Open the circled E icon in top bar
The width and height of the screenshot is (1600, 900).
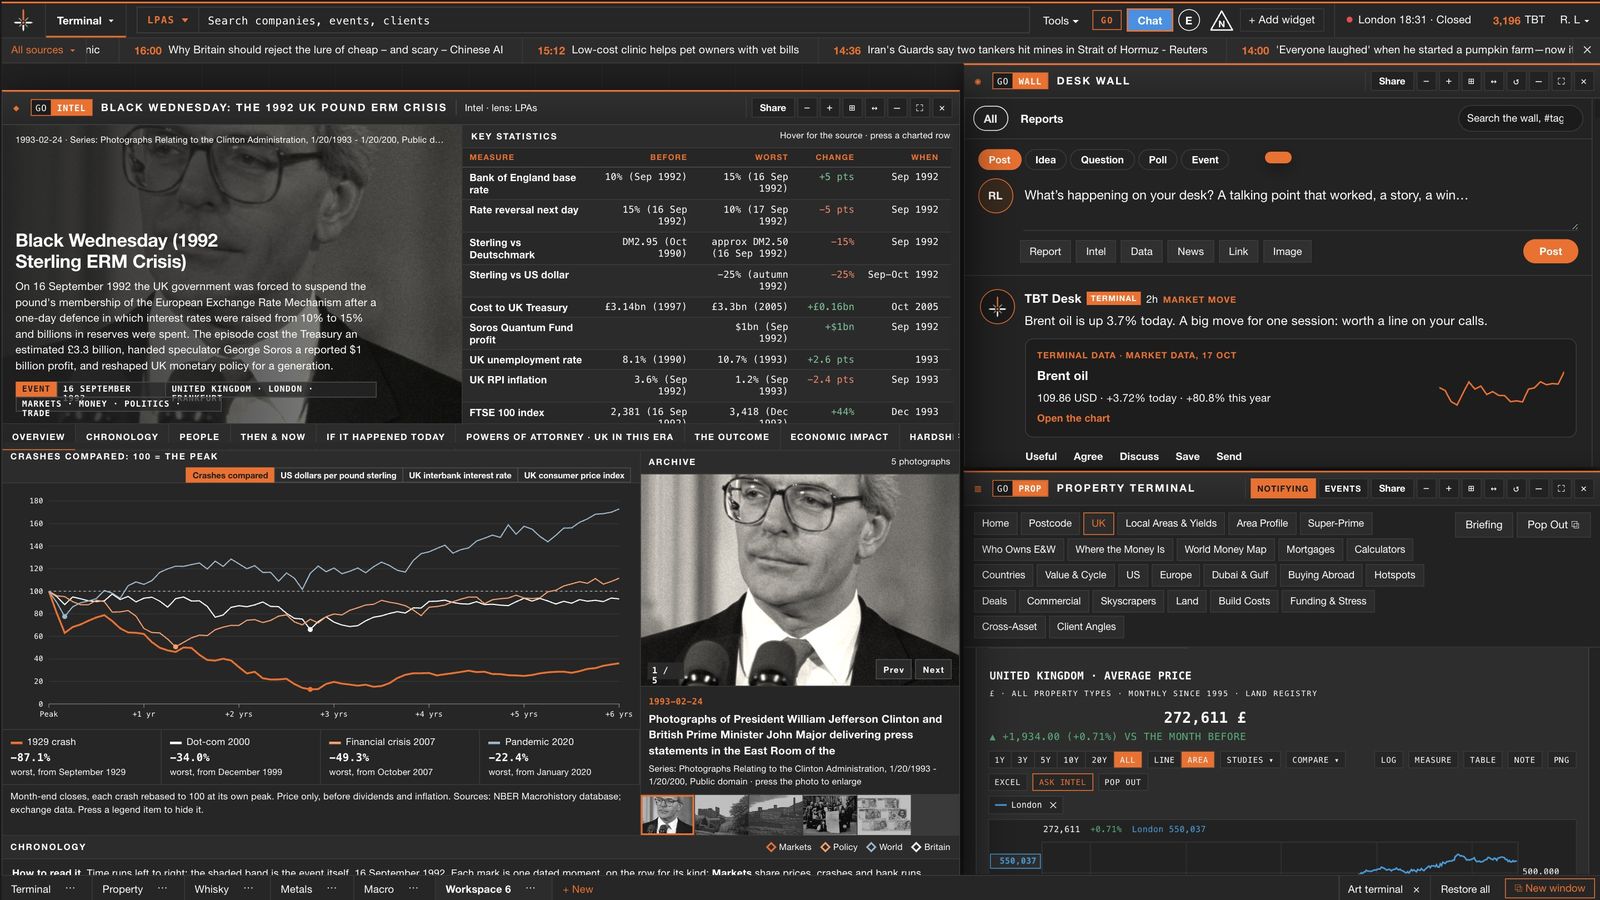[x=1188, y=20]
